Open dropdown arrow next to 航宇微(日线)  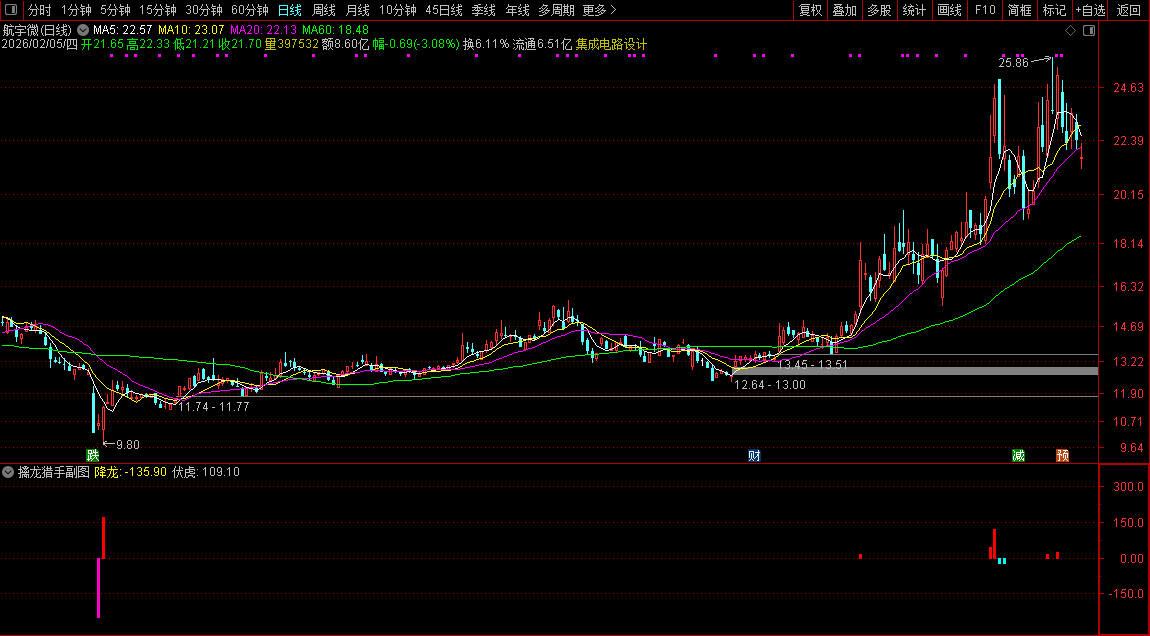pyautogui.click(x=82, y=31)
